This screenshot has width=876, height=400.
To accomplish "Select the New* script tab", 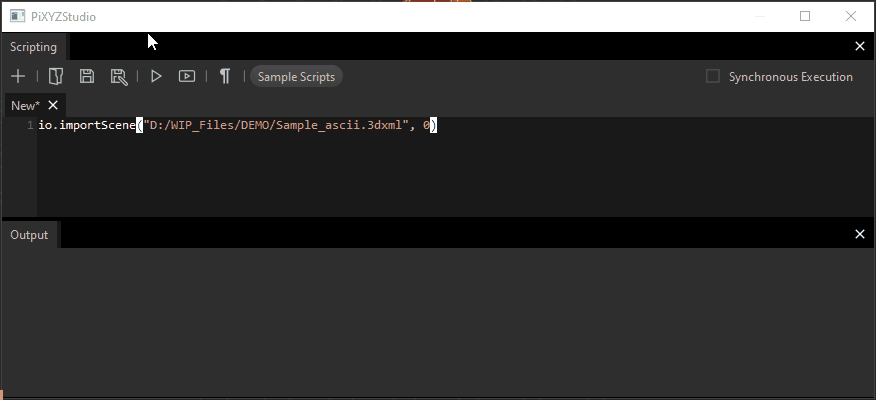I will click(24, 105).
